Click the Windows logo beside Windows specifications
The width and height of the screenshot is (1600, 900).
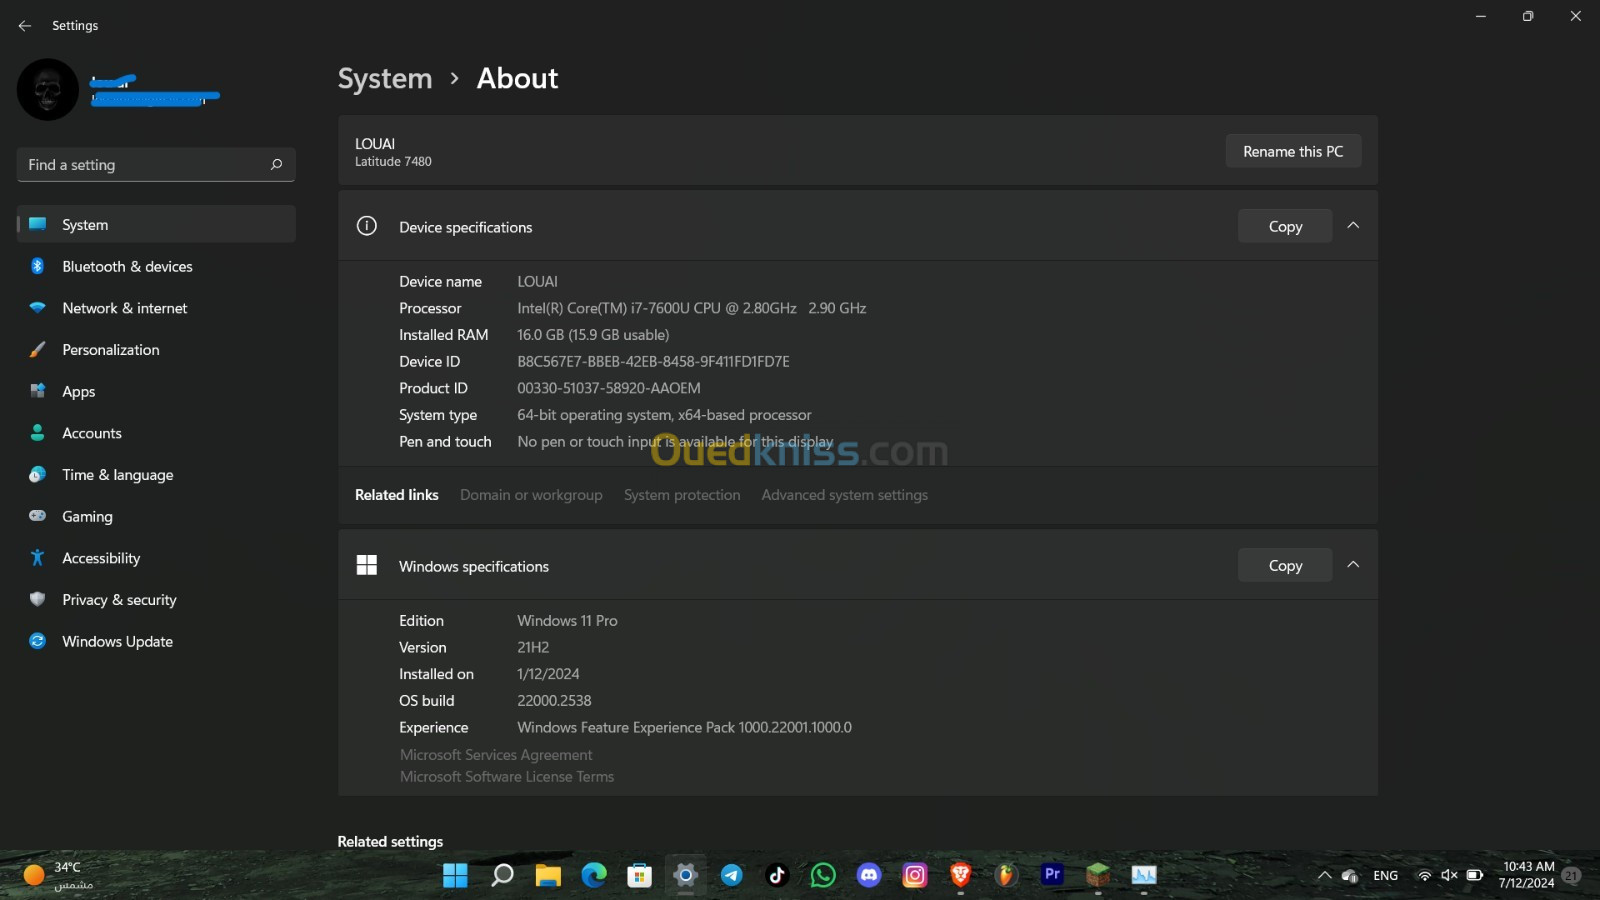367,565
